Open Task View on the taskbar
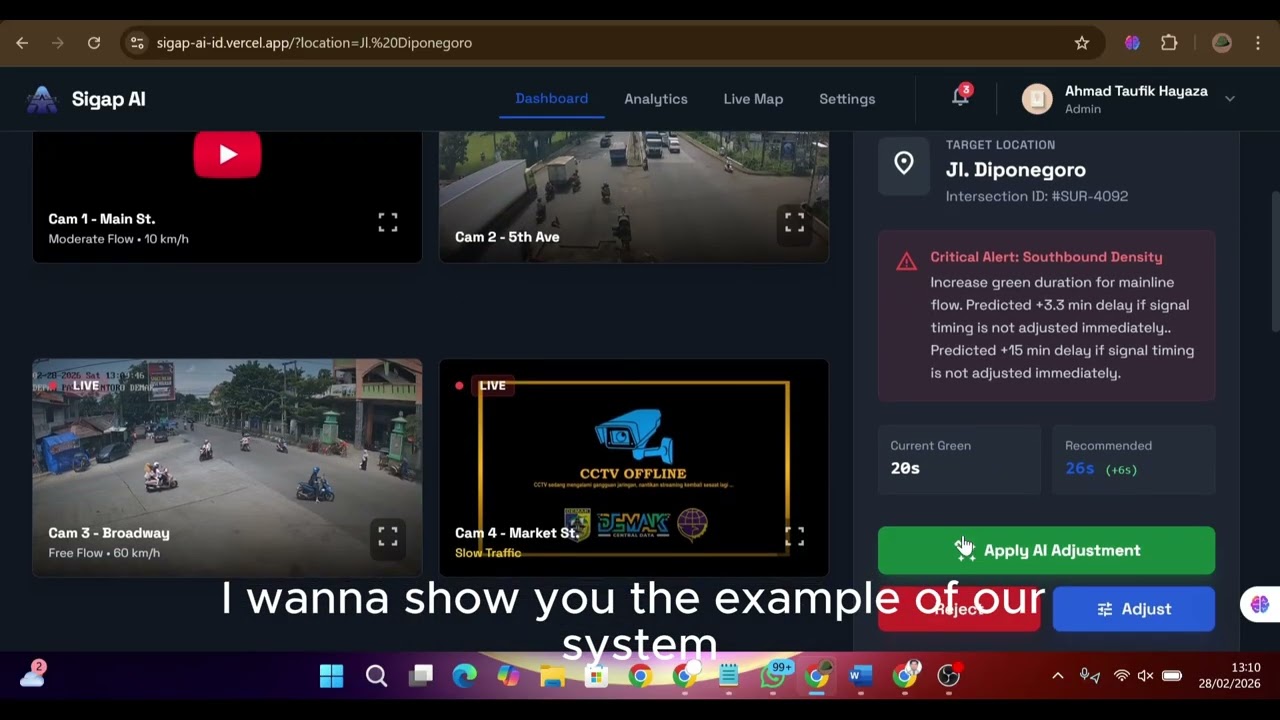The image size is (1280, 720). [420, 677]
